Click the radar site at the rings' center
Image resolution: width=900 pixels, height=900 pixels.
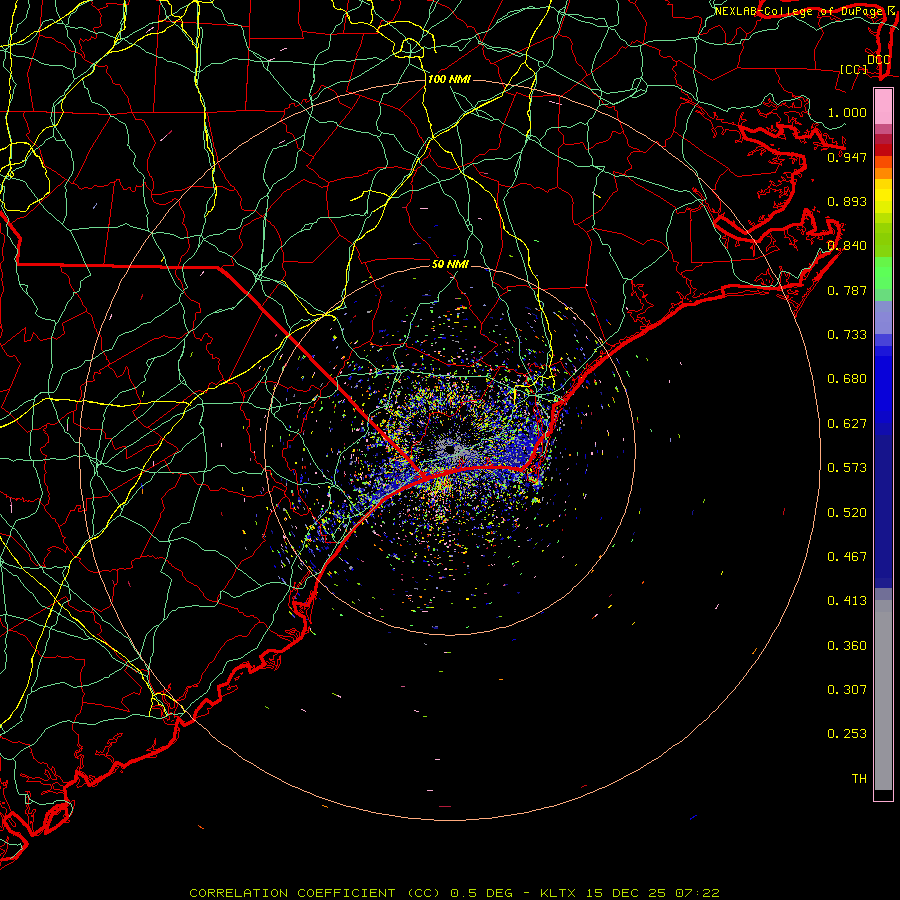[x=451, y=450]
